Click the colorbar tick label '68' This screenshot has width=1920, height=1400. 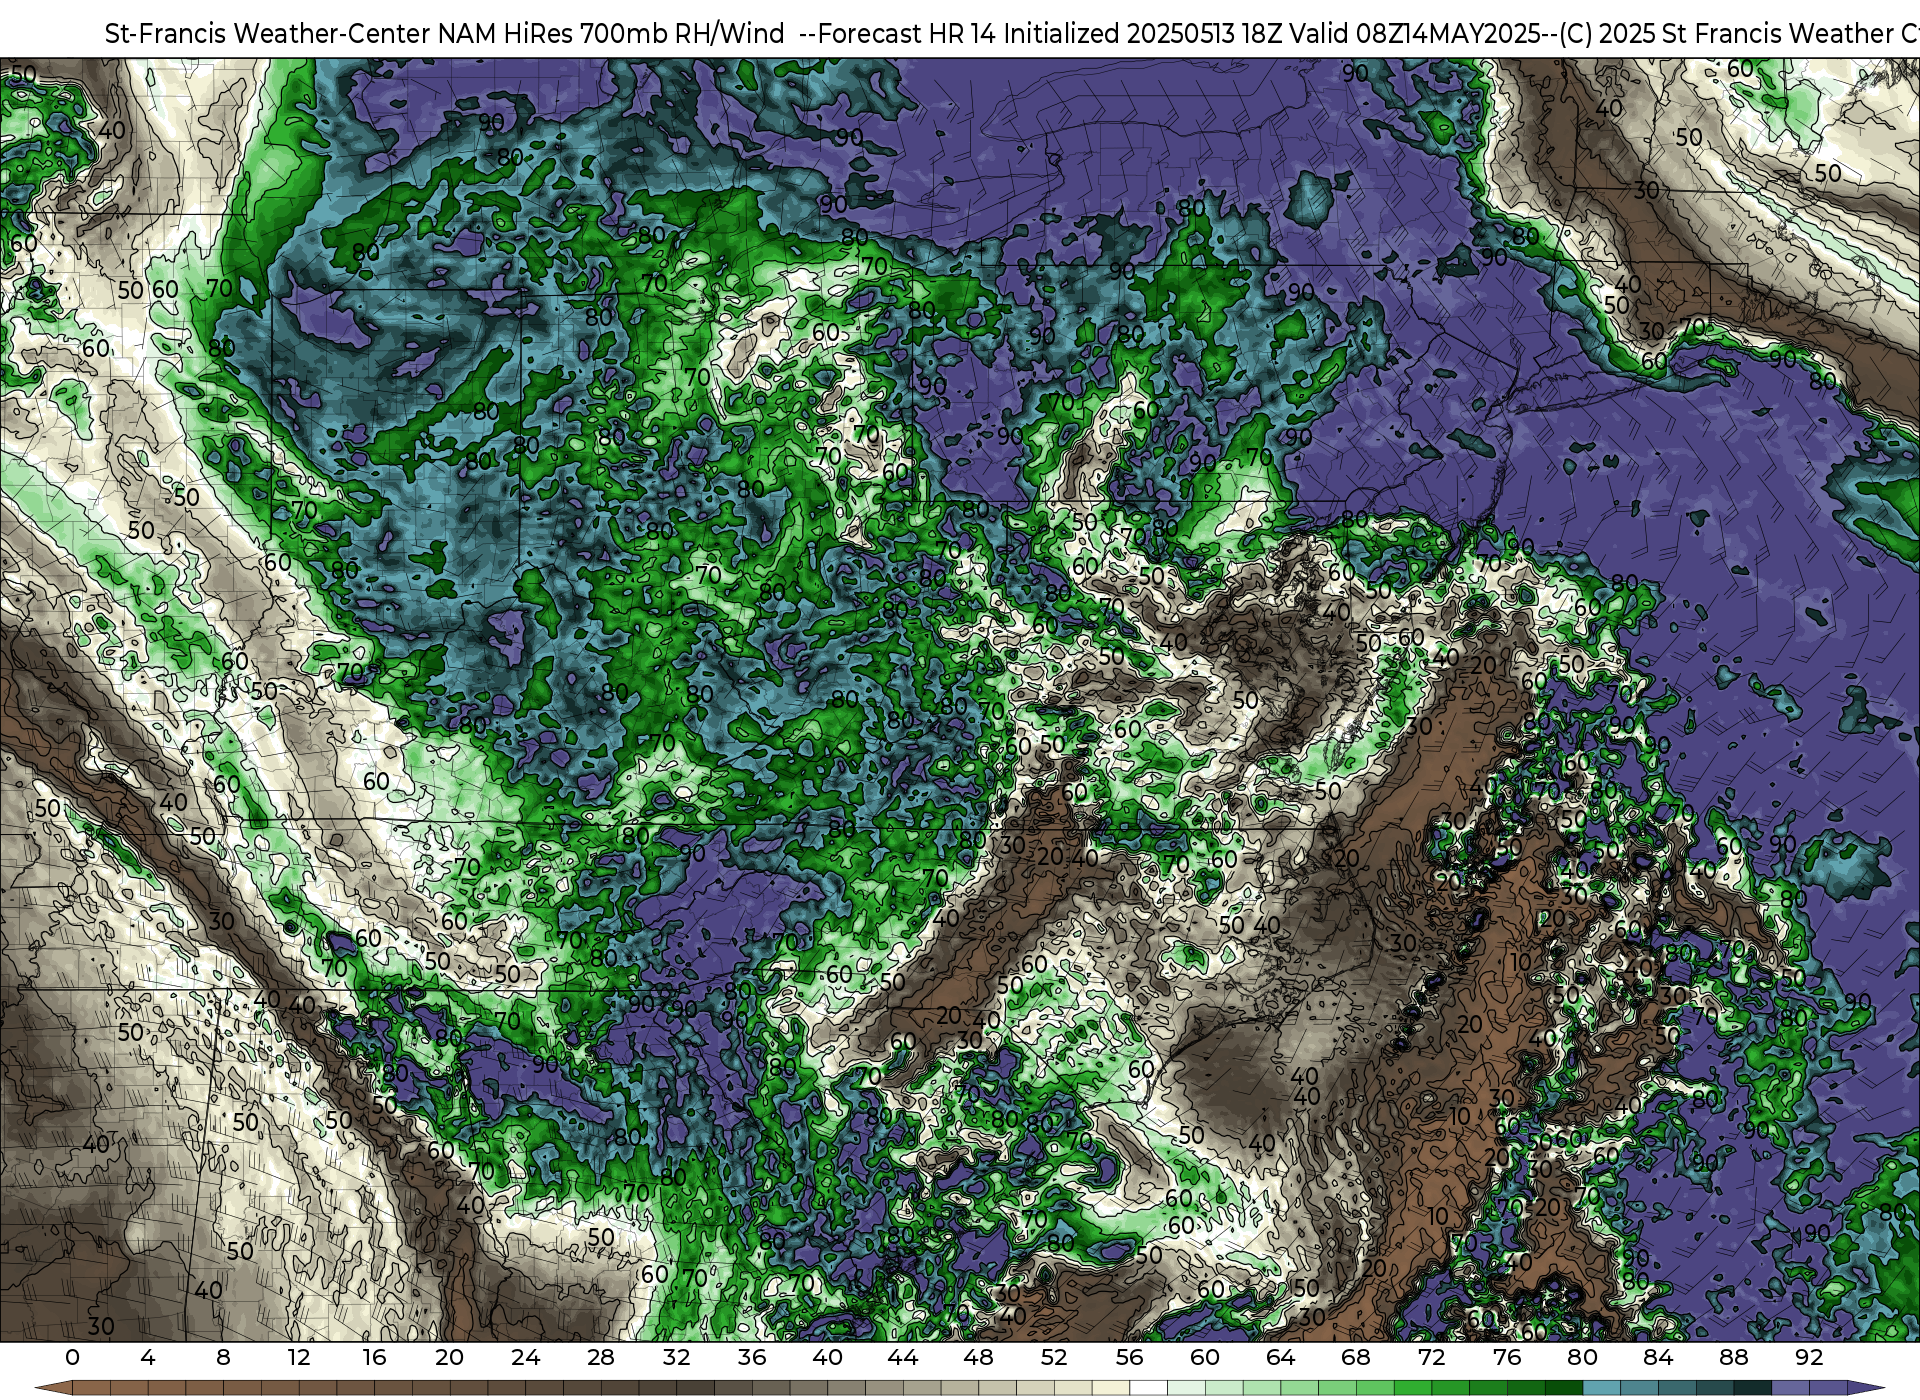pyautogui.click(x=1356, y=1358)
